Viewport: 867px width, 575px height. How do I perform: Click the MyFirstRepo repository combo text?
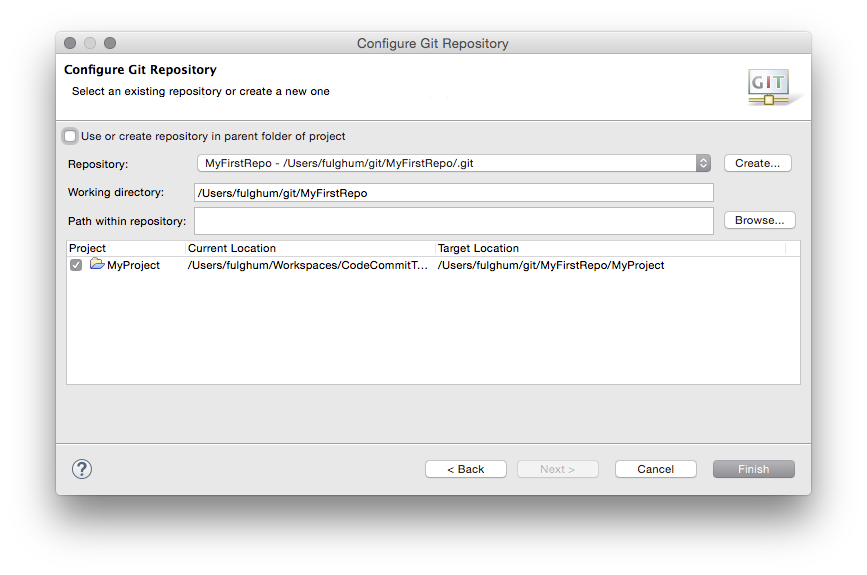pos(339,163)
